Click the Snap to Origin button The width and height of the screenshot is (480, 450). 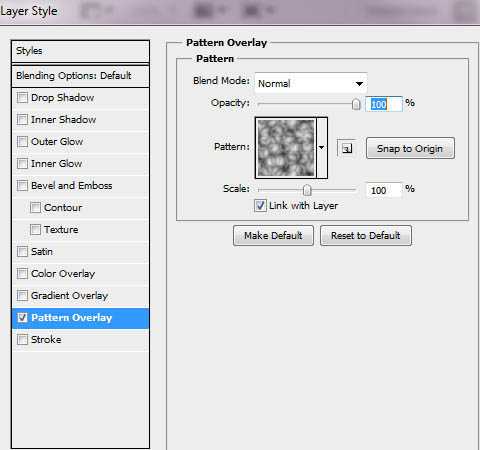point(410,148)
